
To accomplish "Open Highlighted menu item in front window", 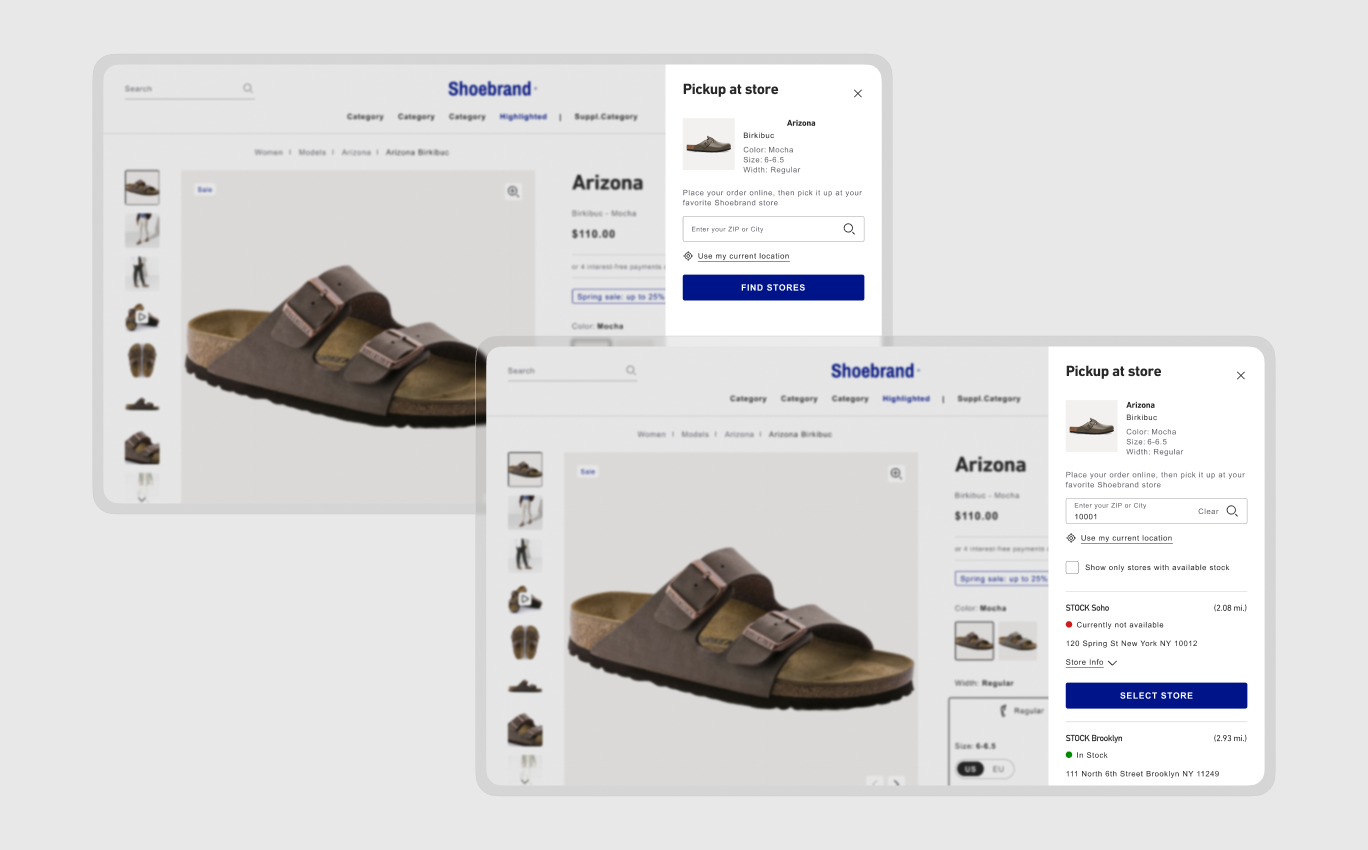I will click(906, 399).
